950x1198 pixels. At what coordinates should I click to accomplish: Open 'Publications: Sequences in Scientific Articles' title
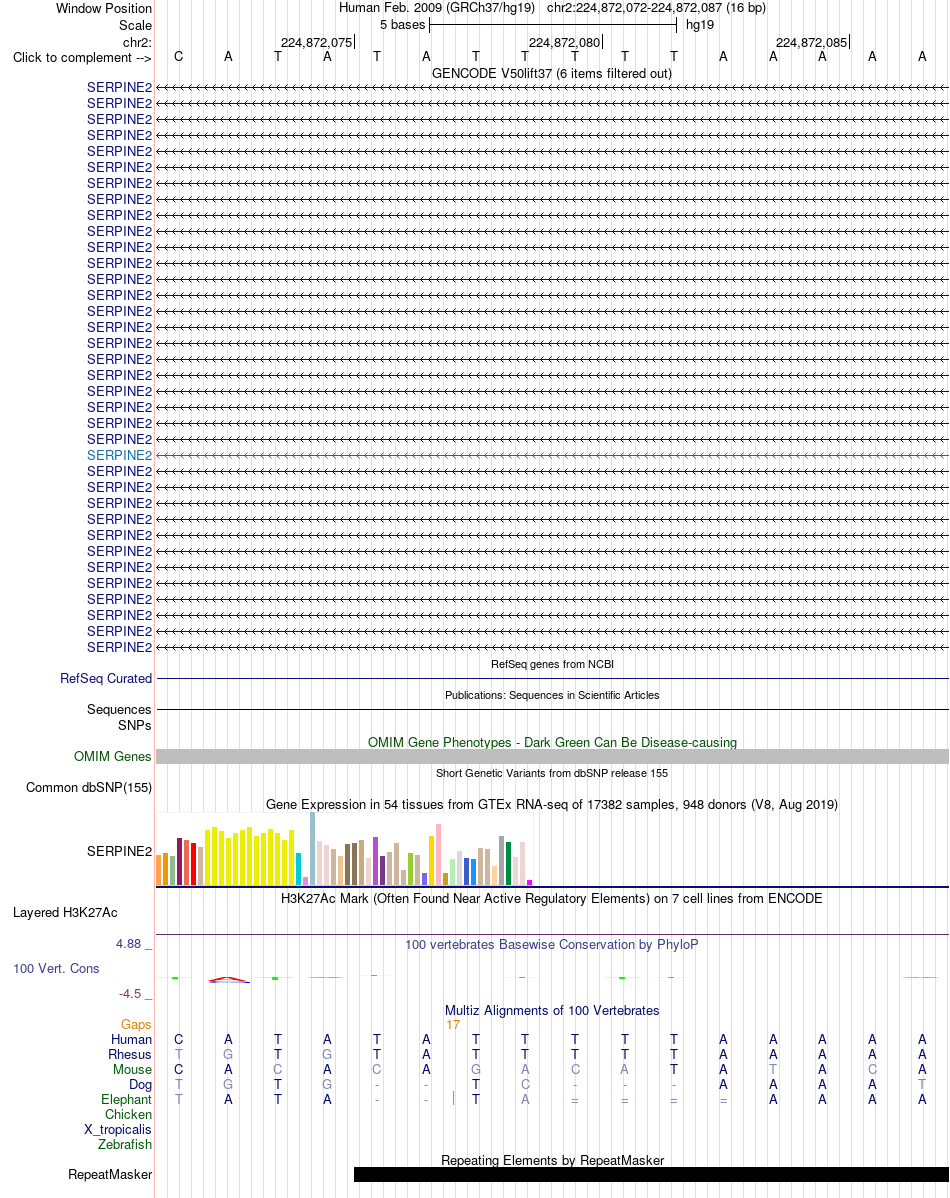point(552,695)
